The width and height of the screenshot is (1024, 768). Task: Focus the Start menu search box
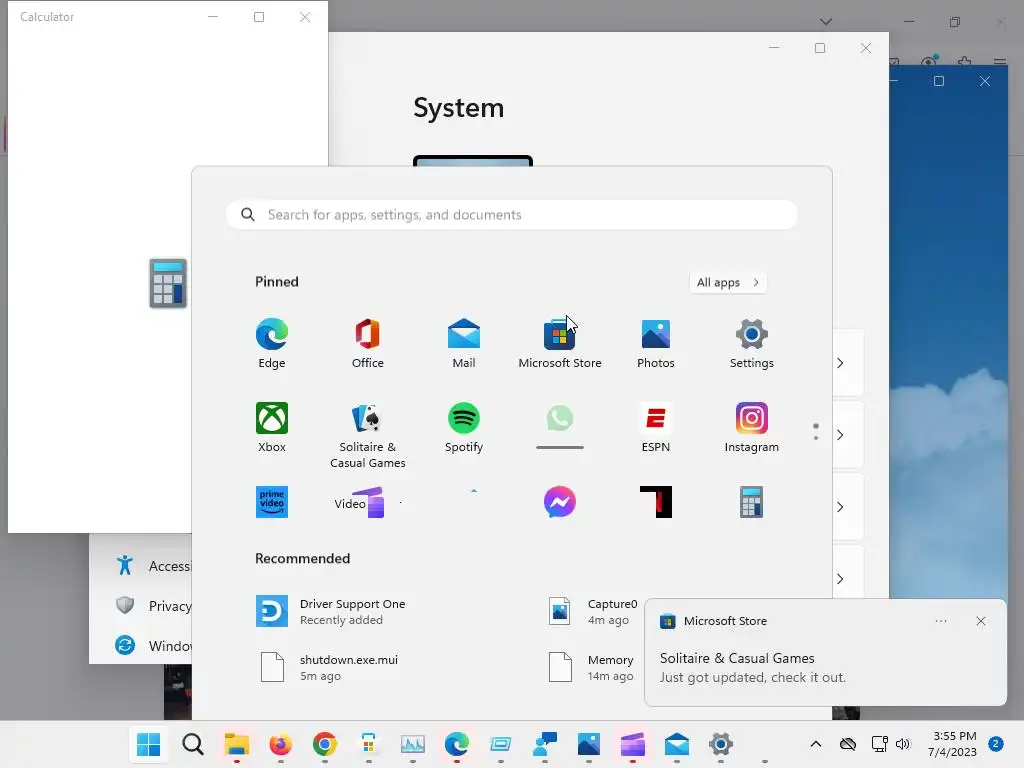click(512, 215)
